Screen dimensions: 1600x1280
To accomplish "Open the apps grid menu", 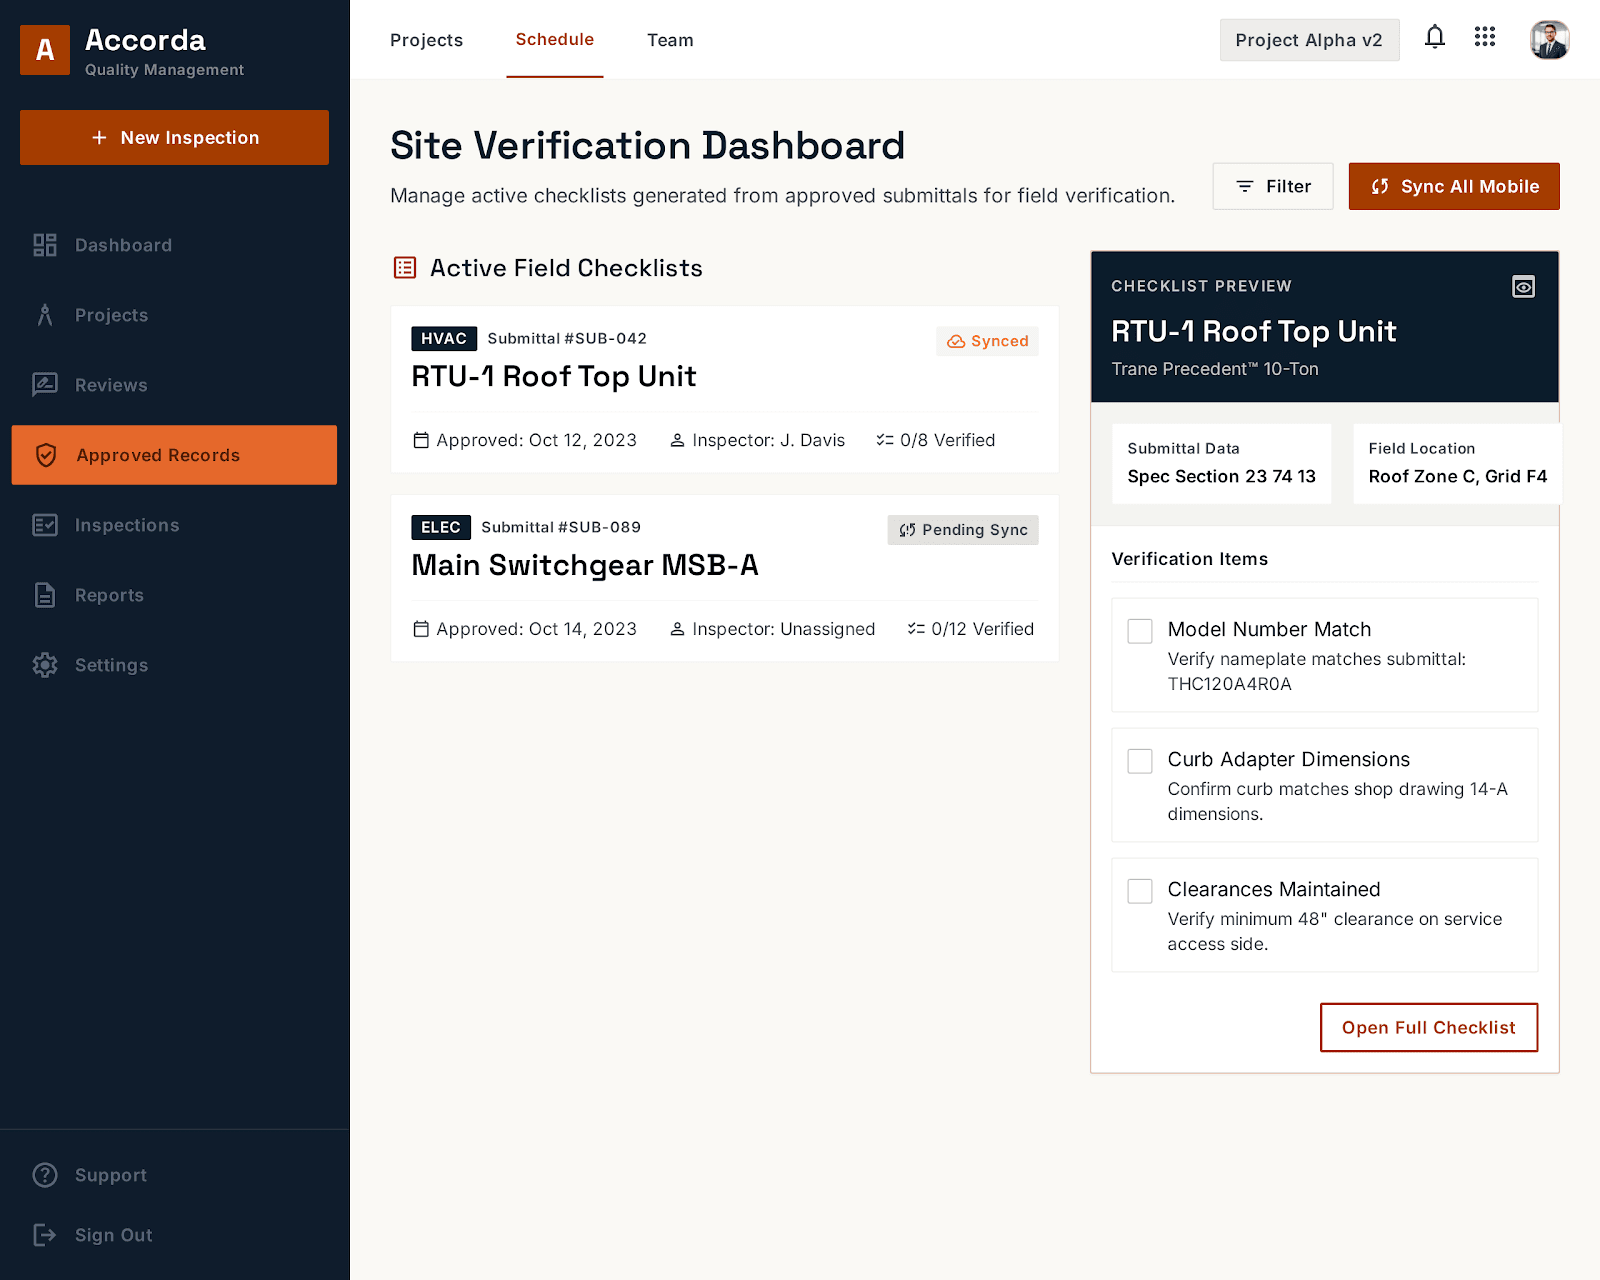I will click(1485, 37).
